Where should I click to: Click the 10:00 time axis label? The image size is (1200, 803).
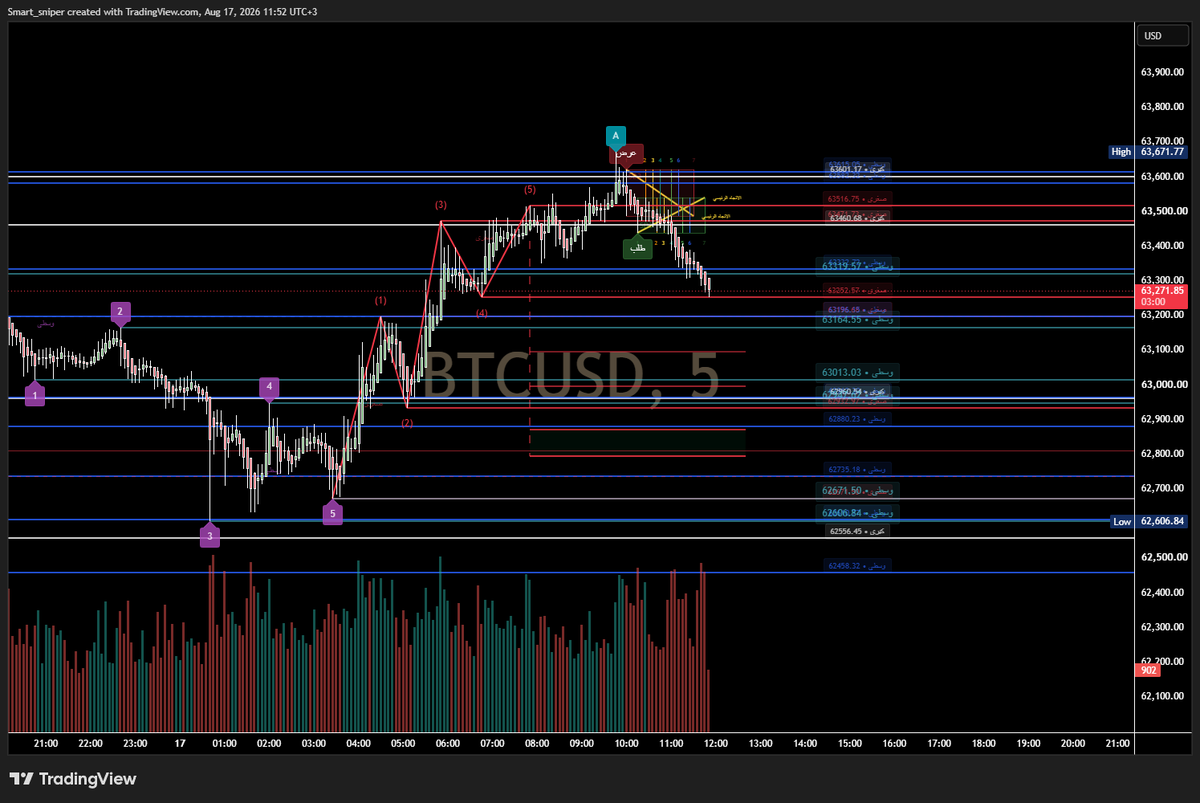[x=627, y=743]
